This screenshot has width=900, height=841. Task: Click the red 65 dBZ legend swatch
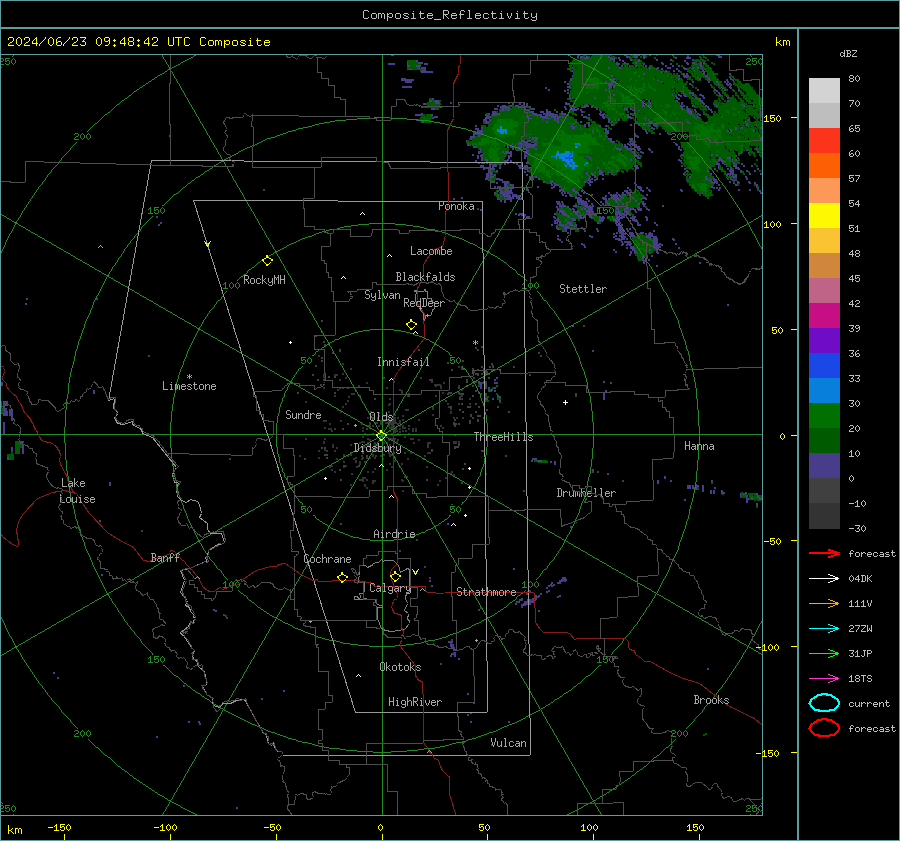(x=824, y=141)
